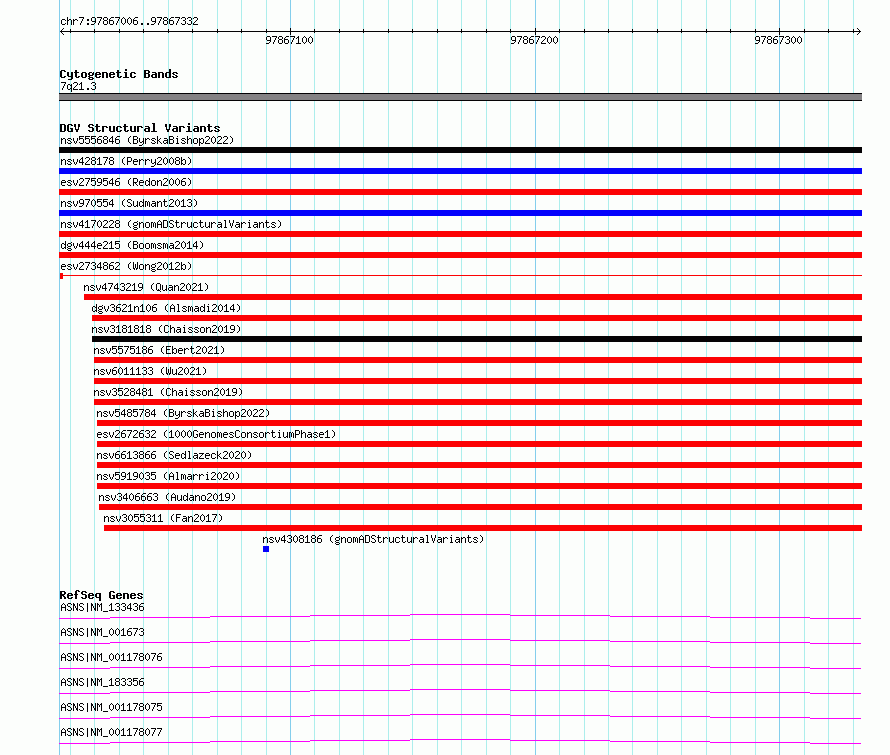The image size is (890, 755).
Task: Open the nsv4170228 gnomADStructuralVariants label
Action: point(171,224)
